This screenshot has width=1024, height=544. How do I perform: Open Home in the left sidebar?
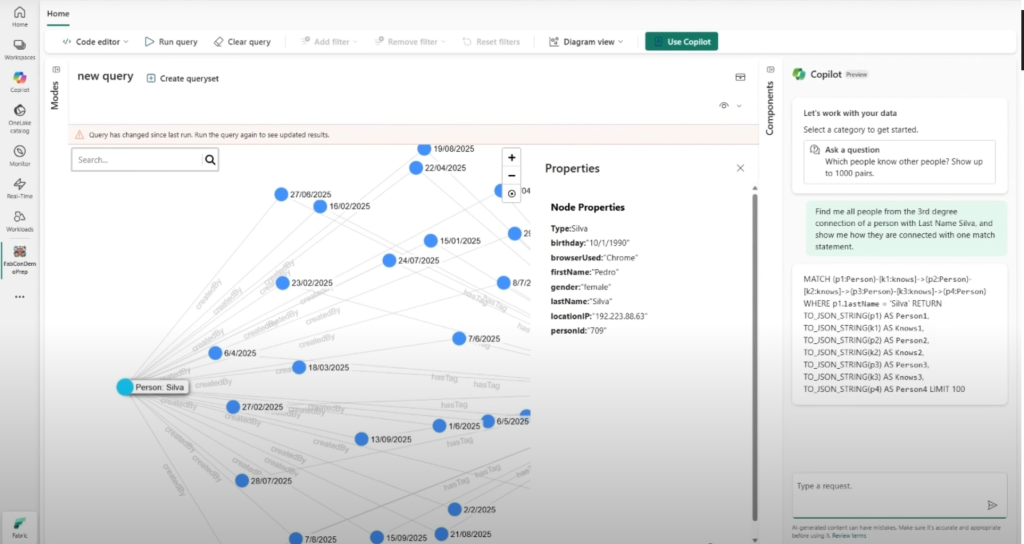(x=20, y=16)
